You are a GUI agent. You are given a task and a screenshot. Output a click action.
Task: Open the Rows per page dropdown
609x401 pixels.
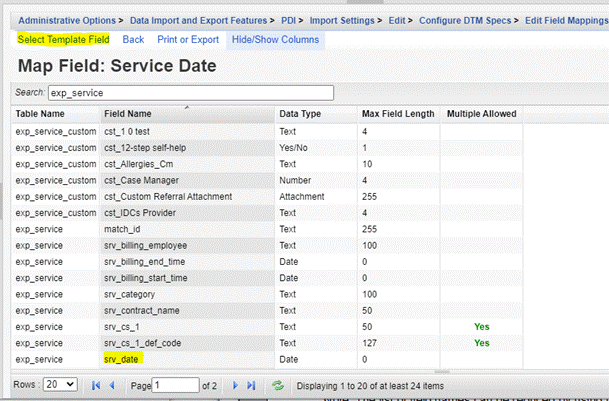[x=61, y=385]
